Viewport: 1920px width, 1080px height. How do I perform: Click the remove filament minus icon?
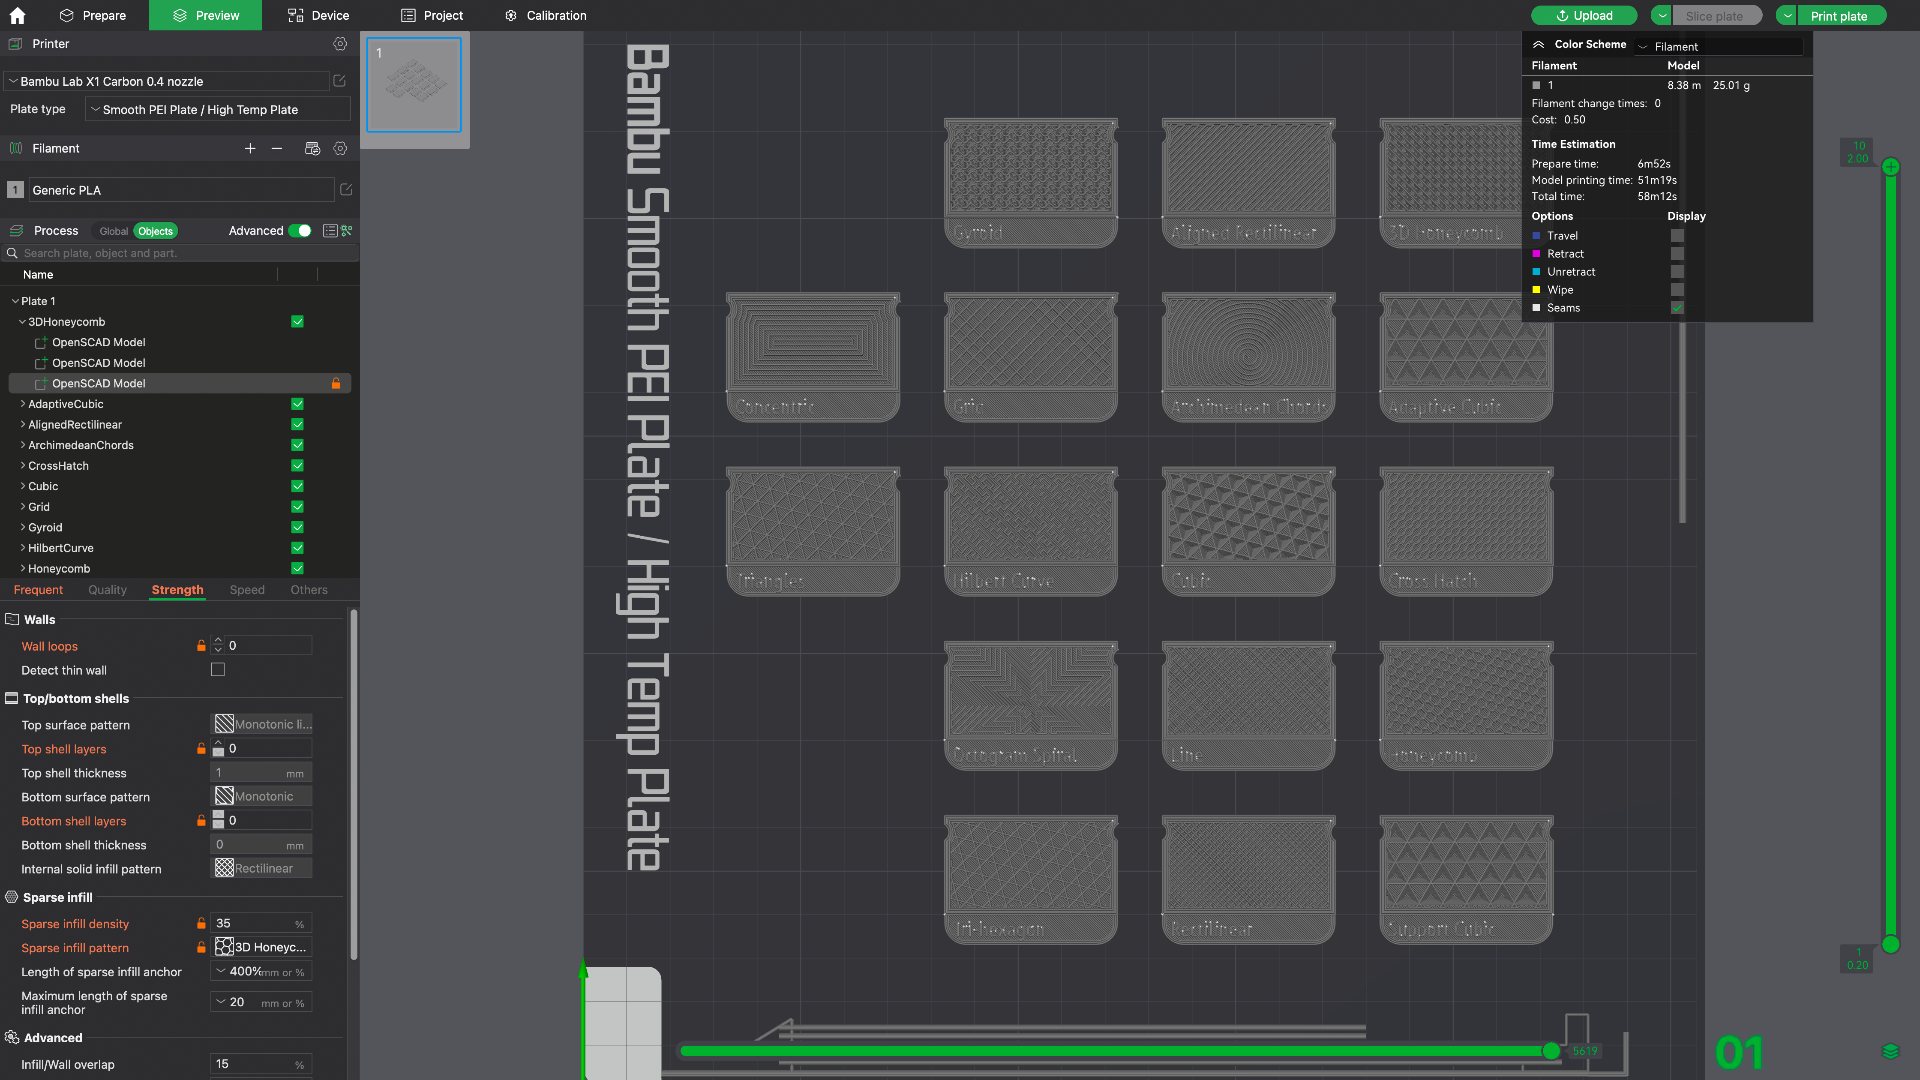pos(277,148)
